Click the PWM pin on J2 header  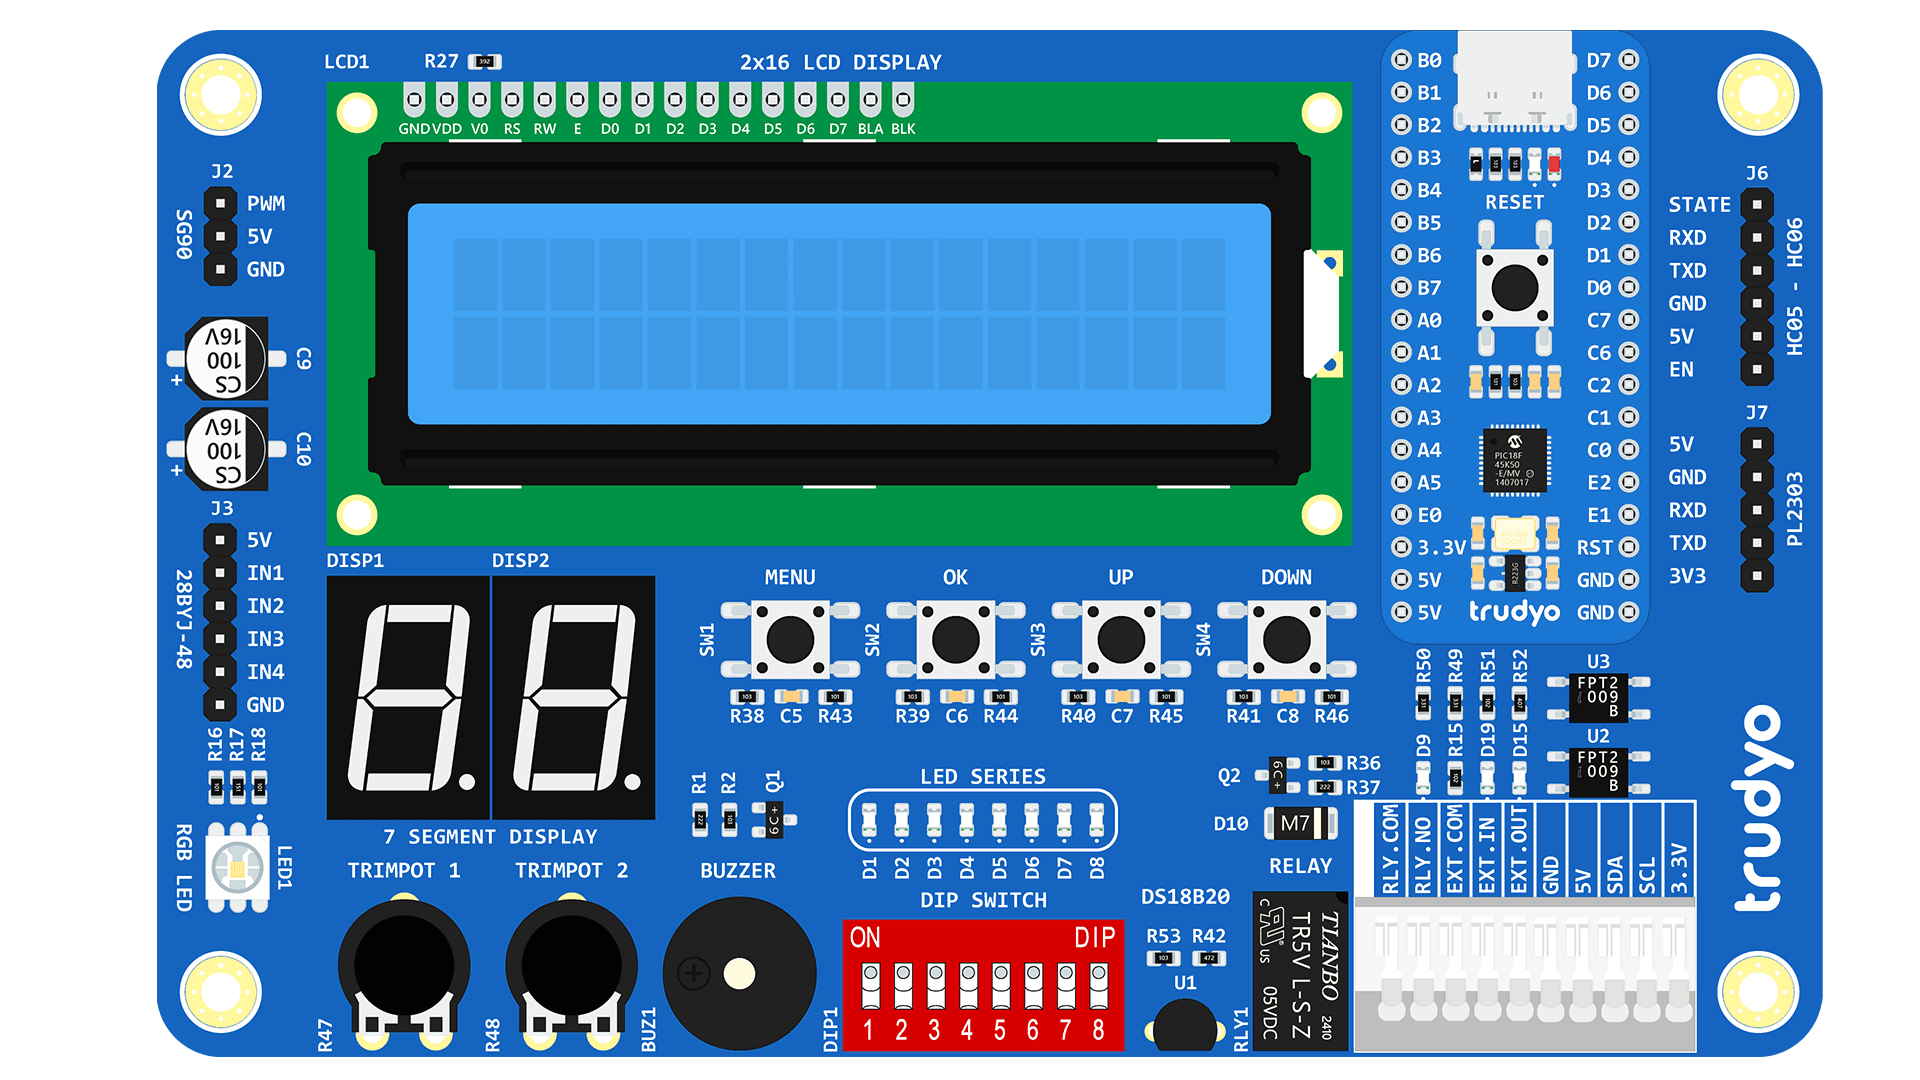(x=219, y=204)
